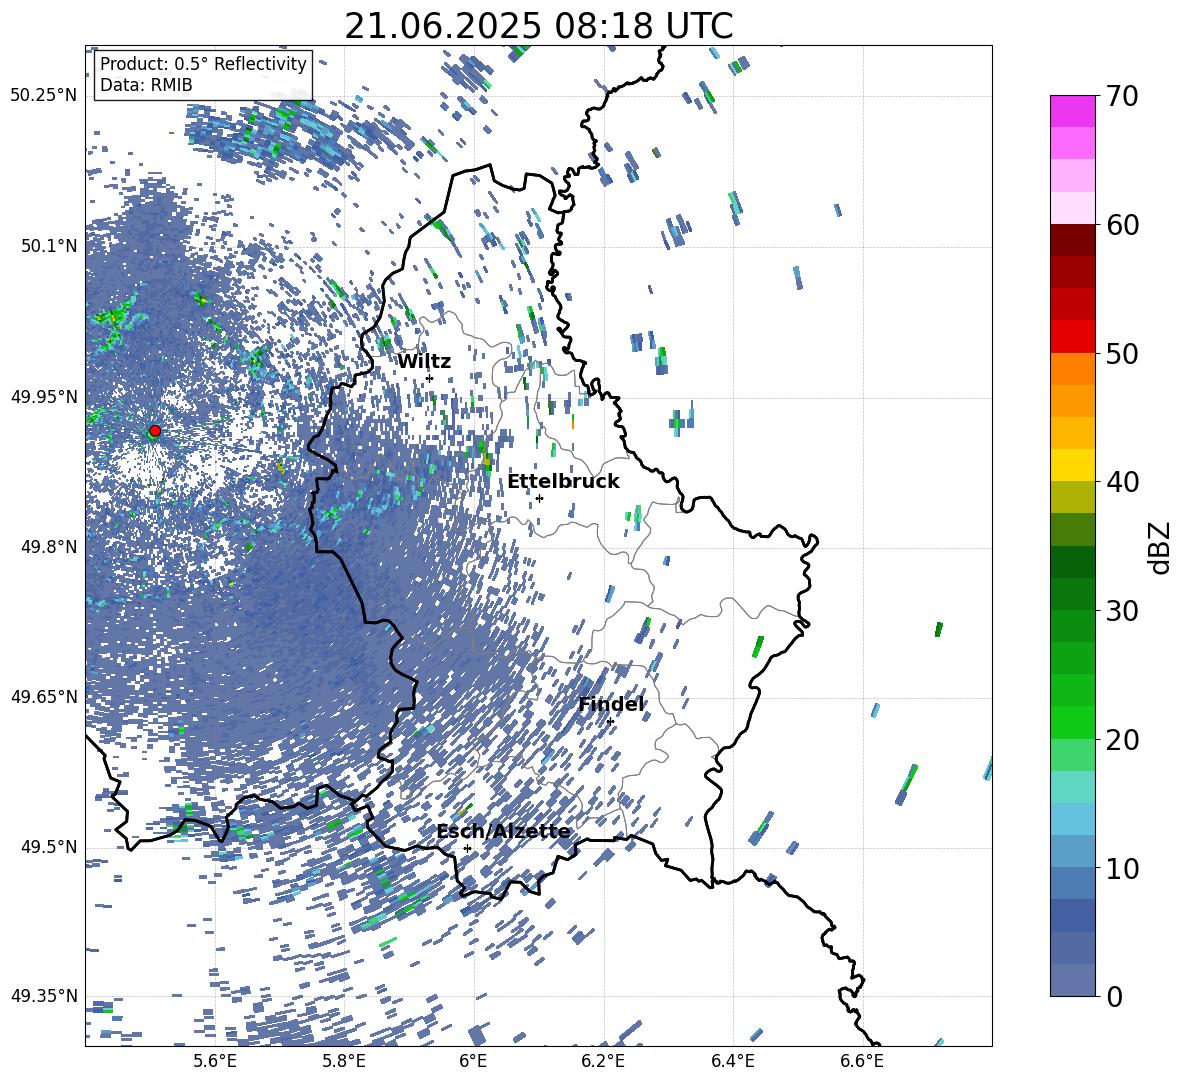This screenshot has height=1081, width=1184.
Task: Click the 6.2°E longitude axis label
Action: click(603, 1061)
